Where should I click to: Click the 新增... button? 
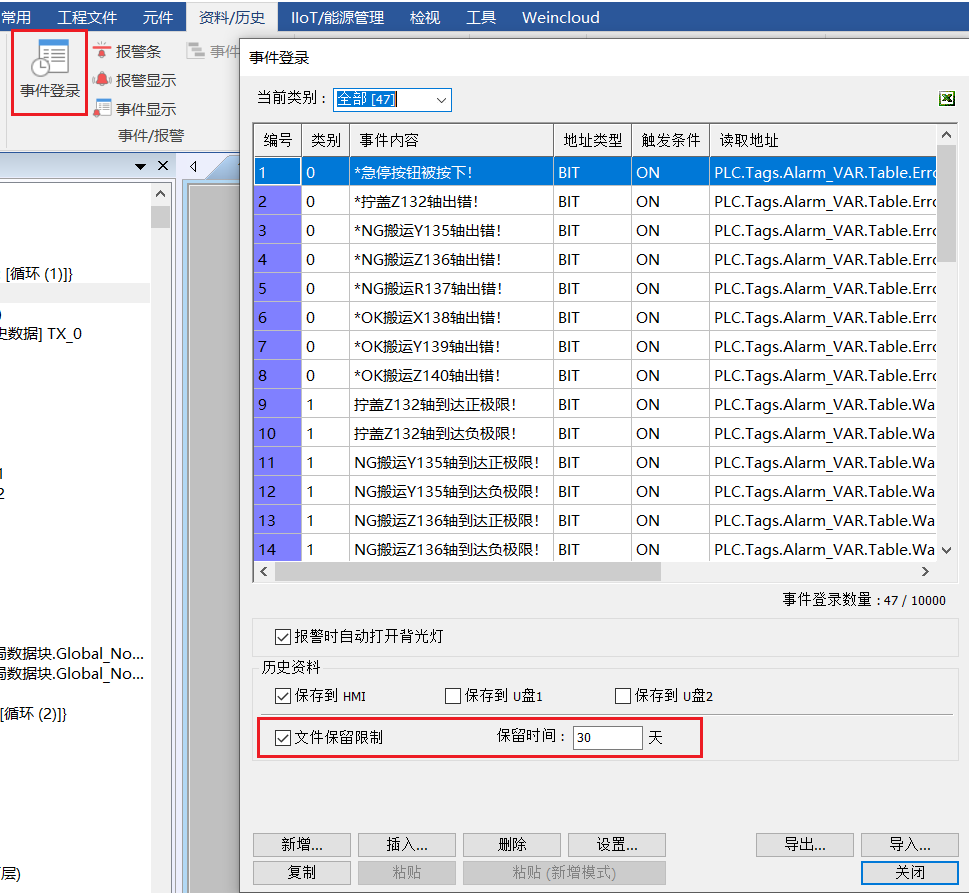pyautogui.click(x=301, y=844)
